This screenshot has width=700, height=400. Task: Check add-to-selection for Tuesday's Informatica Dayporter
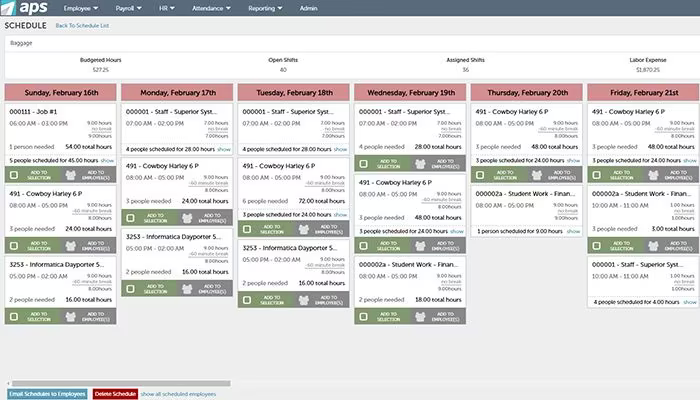[247, 300]
